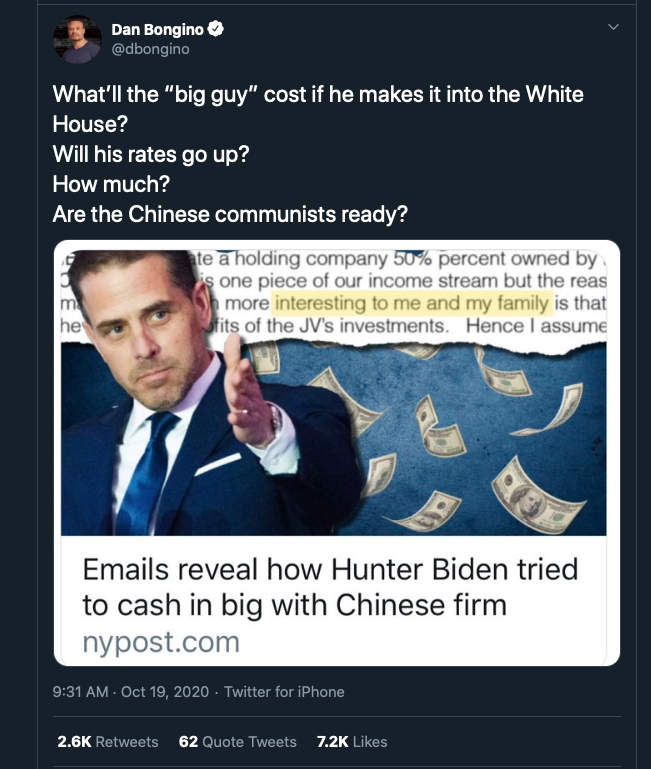
Task: Click Dan Bongino's profile avatar
Action: click(x=77, y=39)
